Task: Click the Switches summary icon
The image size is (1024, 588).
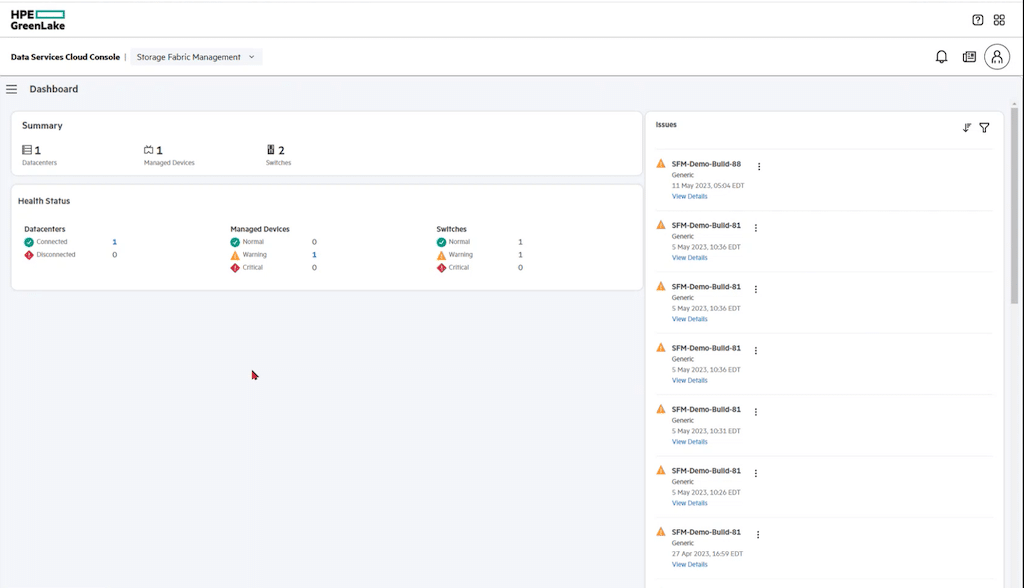Action: coord(270,150)
